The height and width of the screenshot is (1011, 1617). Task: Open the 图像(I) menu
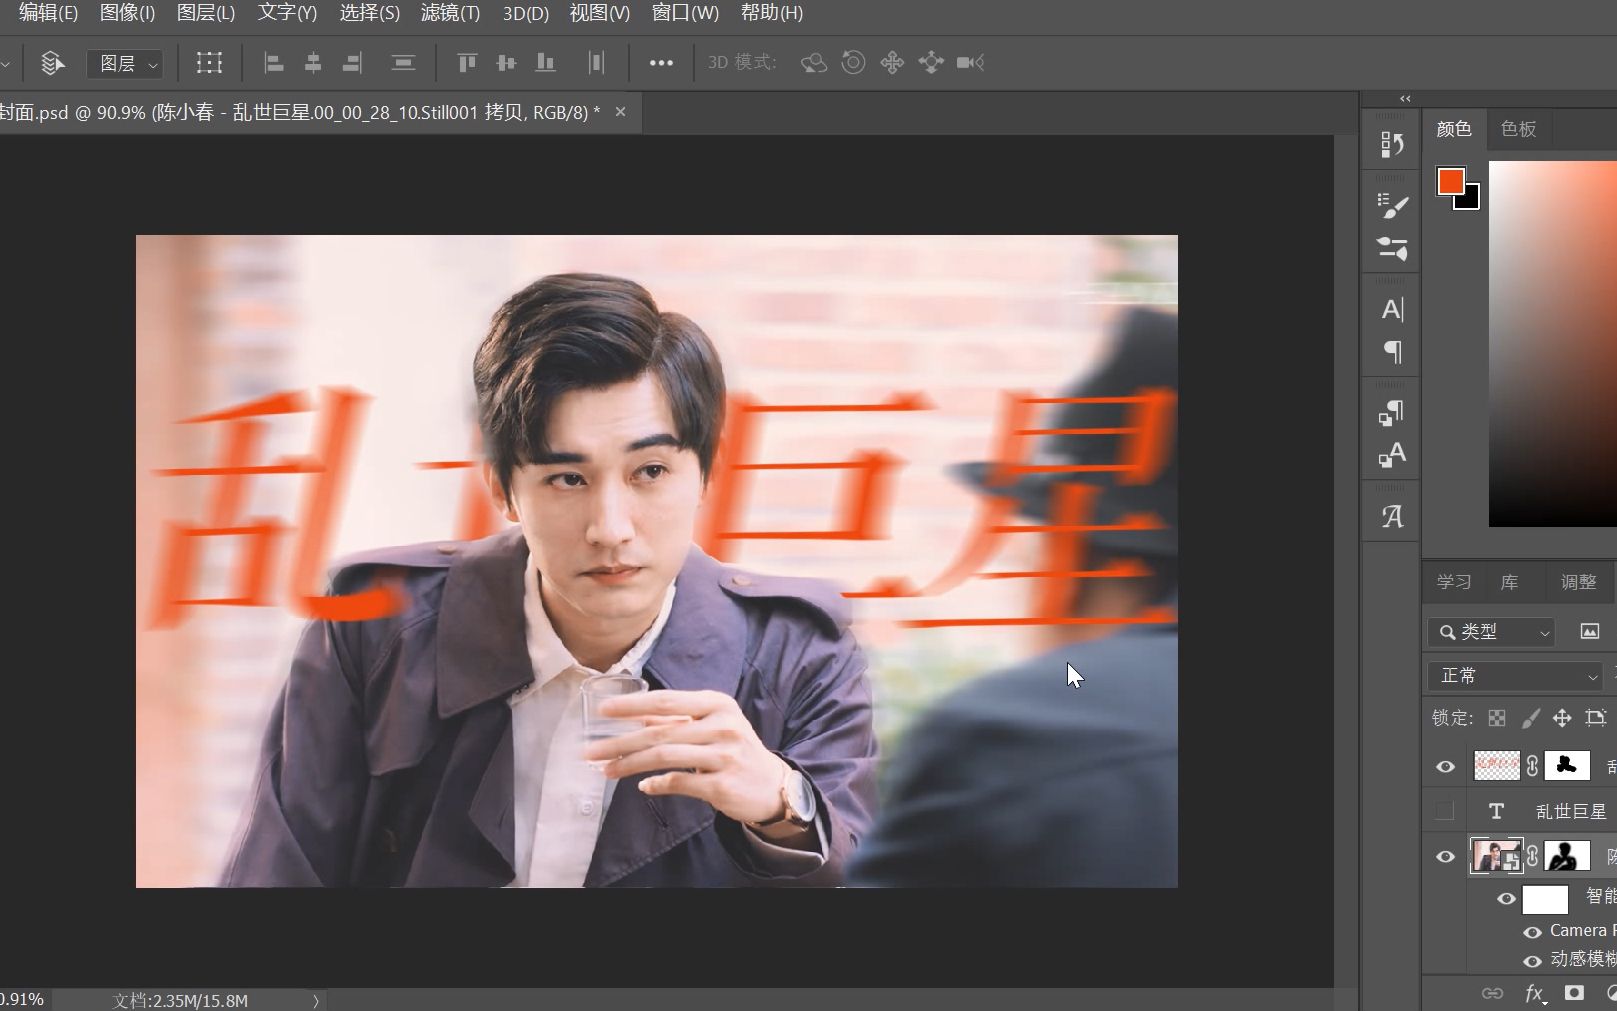tap(127, 13)
